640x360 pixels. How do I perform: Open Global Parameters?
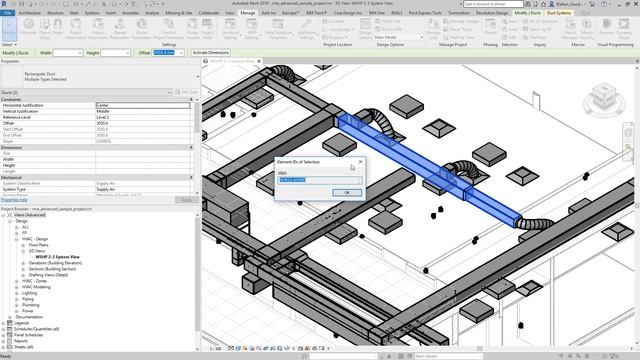tap(142, 28)
